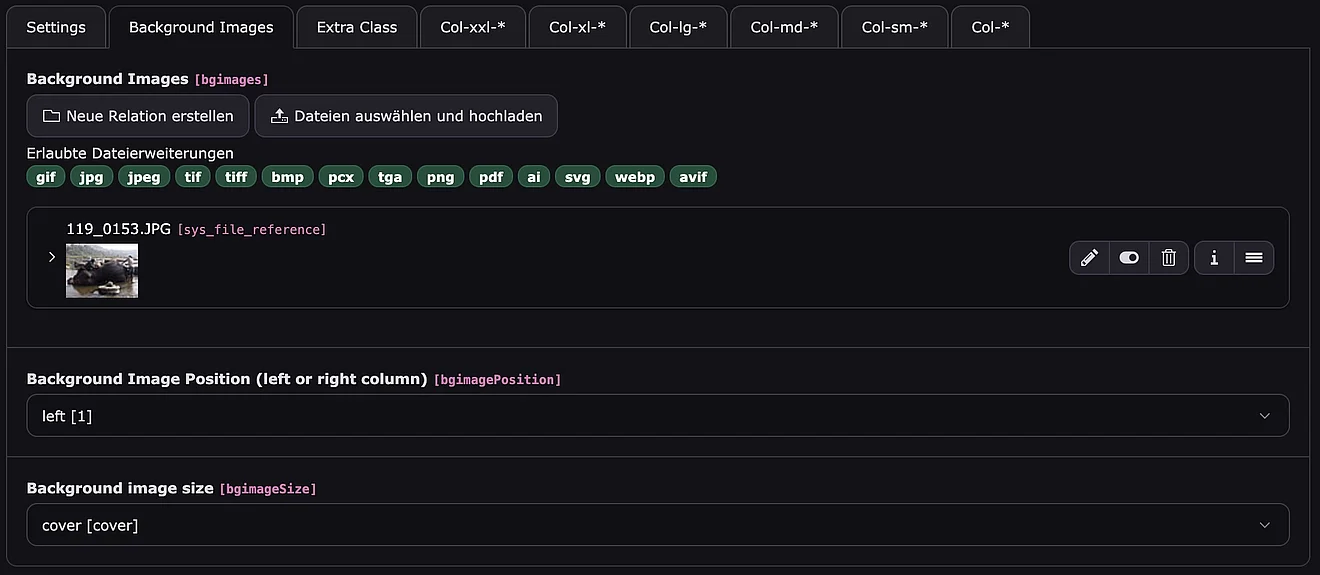The image size is (1320, 575).
Task: Click Dateien auswählen und hochladen button
Action: pyautogui.click(x=405, y=116)
